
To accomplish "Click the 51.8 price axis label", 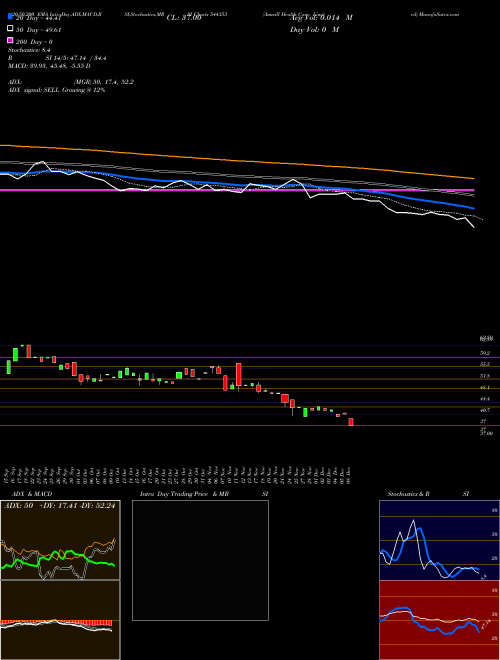I will 484,376.
